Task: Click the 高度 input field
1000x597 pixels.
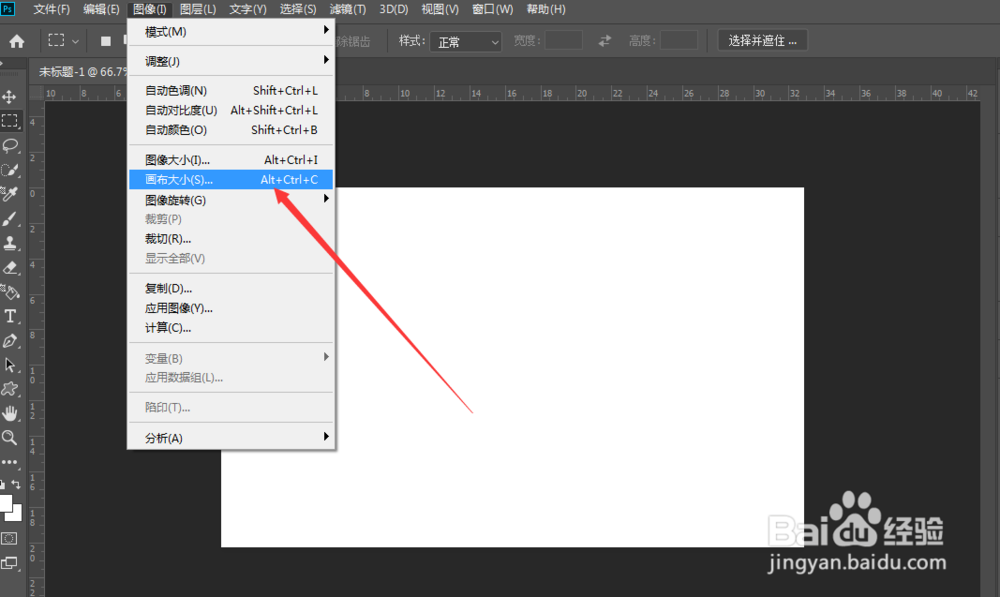Action: [x=679, y=41]
